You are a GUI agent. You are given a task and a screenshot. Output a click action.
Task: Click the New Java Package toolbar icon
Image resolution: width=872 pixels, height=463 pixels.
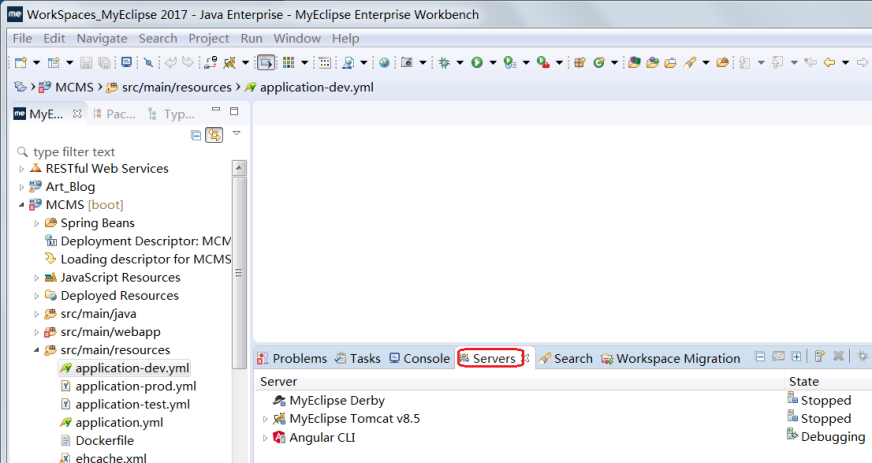point(579,63)
